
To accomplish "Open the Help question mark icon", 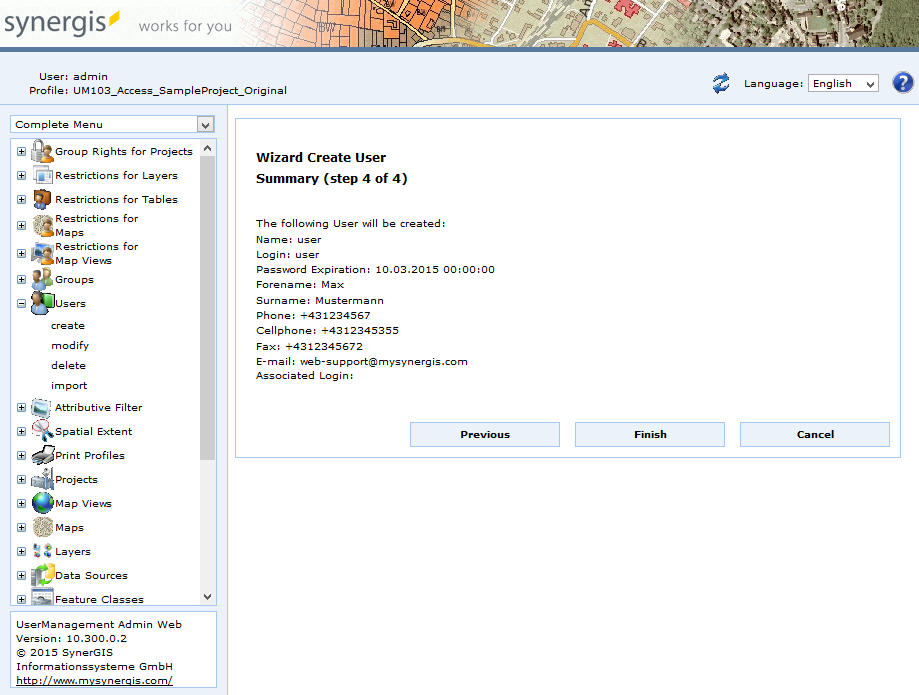I will [902, 82].
